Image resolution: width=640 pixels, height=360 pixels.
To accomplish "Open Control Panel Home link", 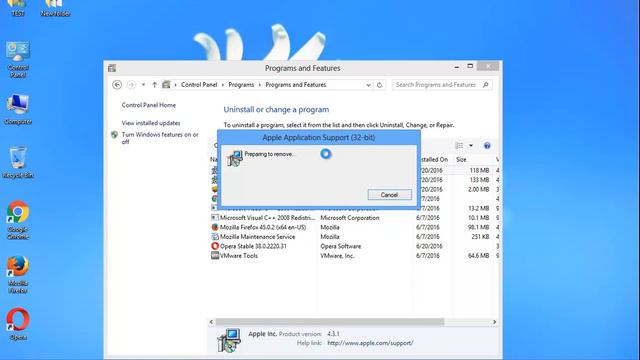I will tap(149, 105).
